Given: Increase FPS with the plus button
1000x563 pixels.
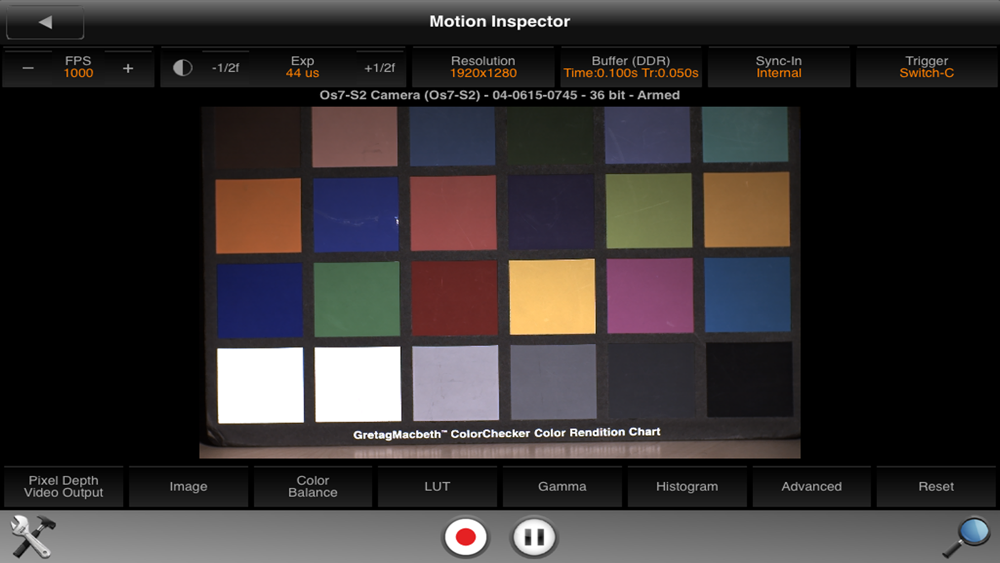Looking at the screenshot, I should pos(128,68).
